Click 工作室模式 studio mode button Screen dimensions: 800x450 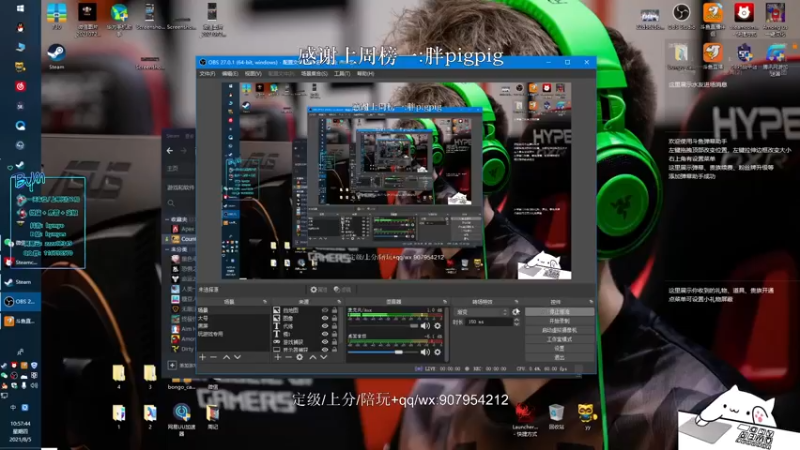559,339
